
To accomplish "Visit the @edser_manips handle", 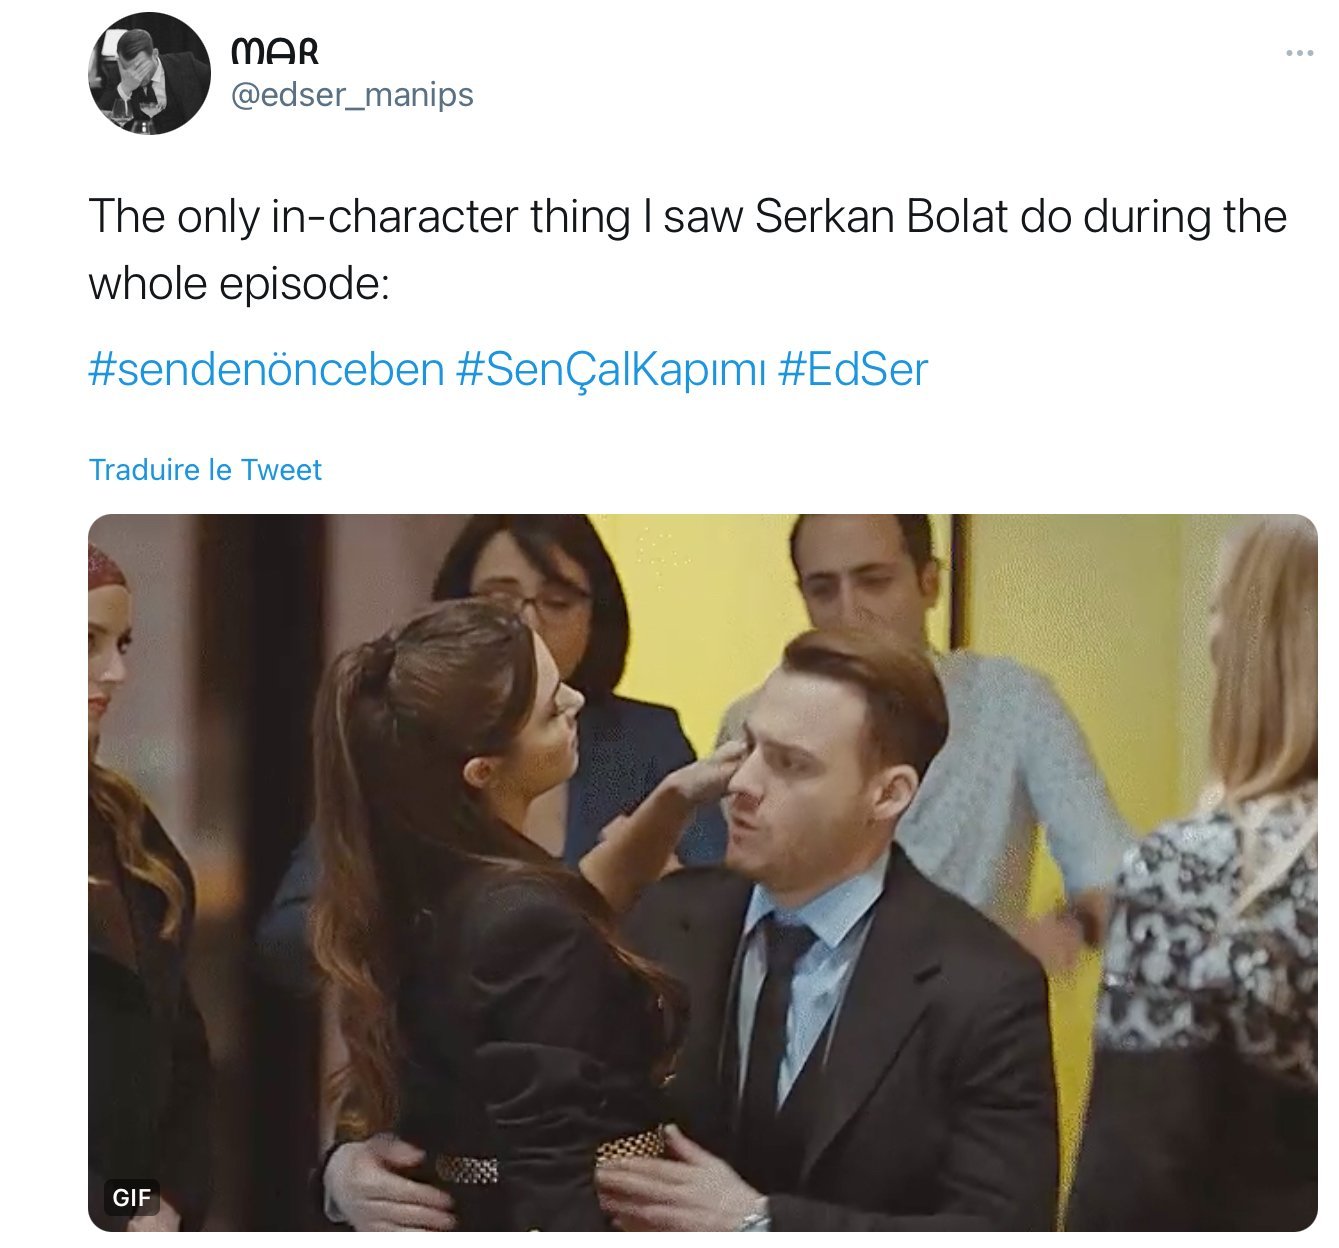I will click(x=352, y=95).
